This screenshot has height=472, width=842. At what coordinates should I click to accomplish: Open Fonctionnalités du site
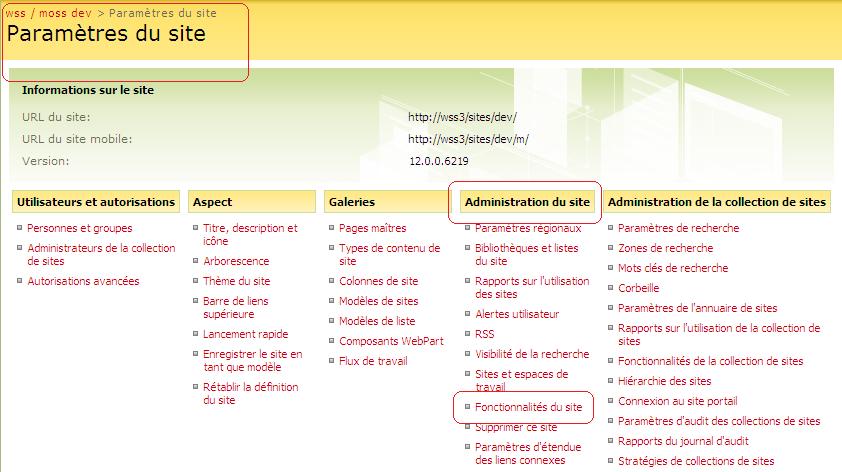coord(528,408)
